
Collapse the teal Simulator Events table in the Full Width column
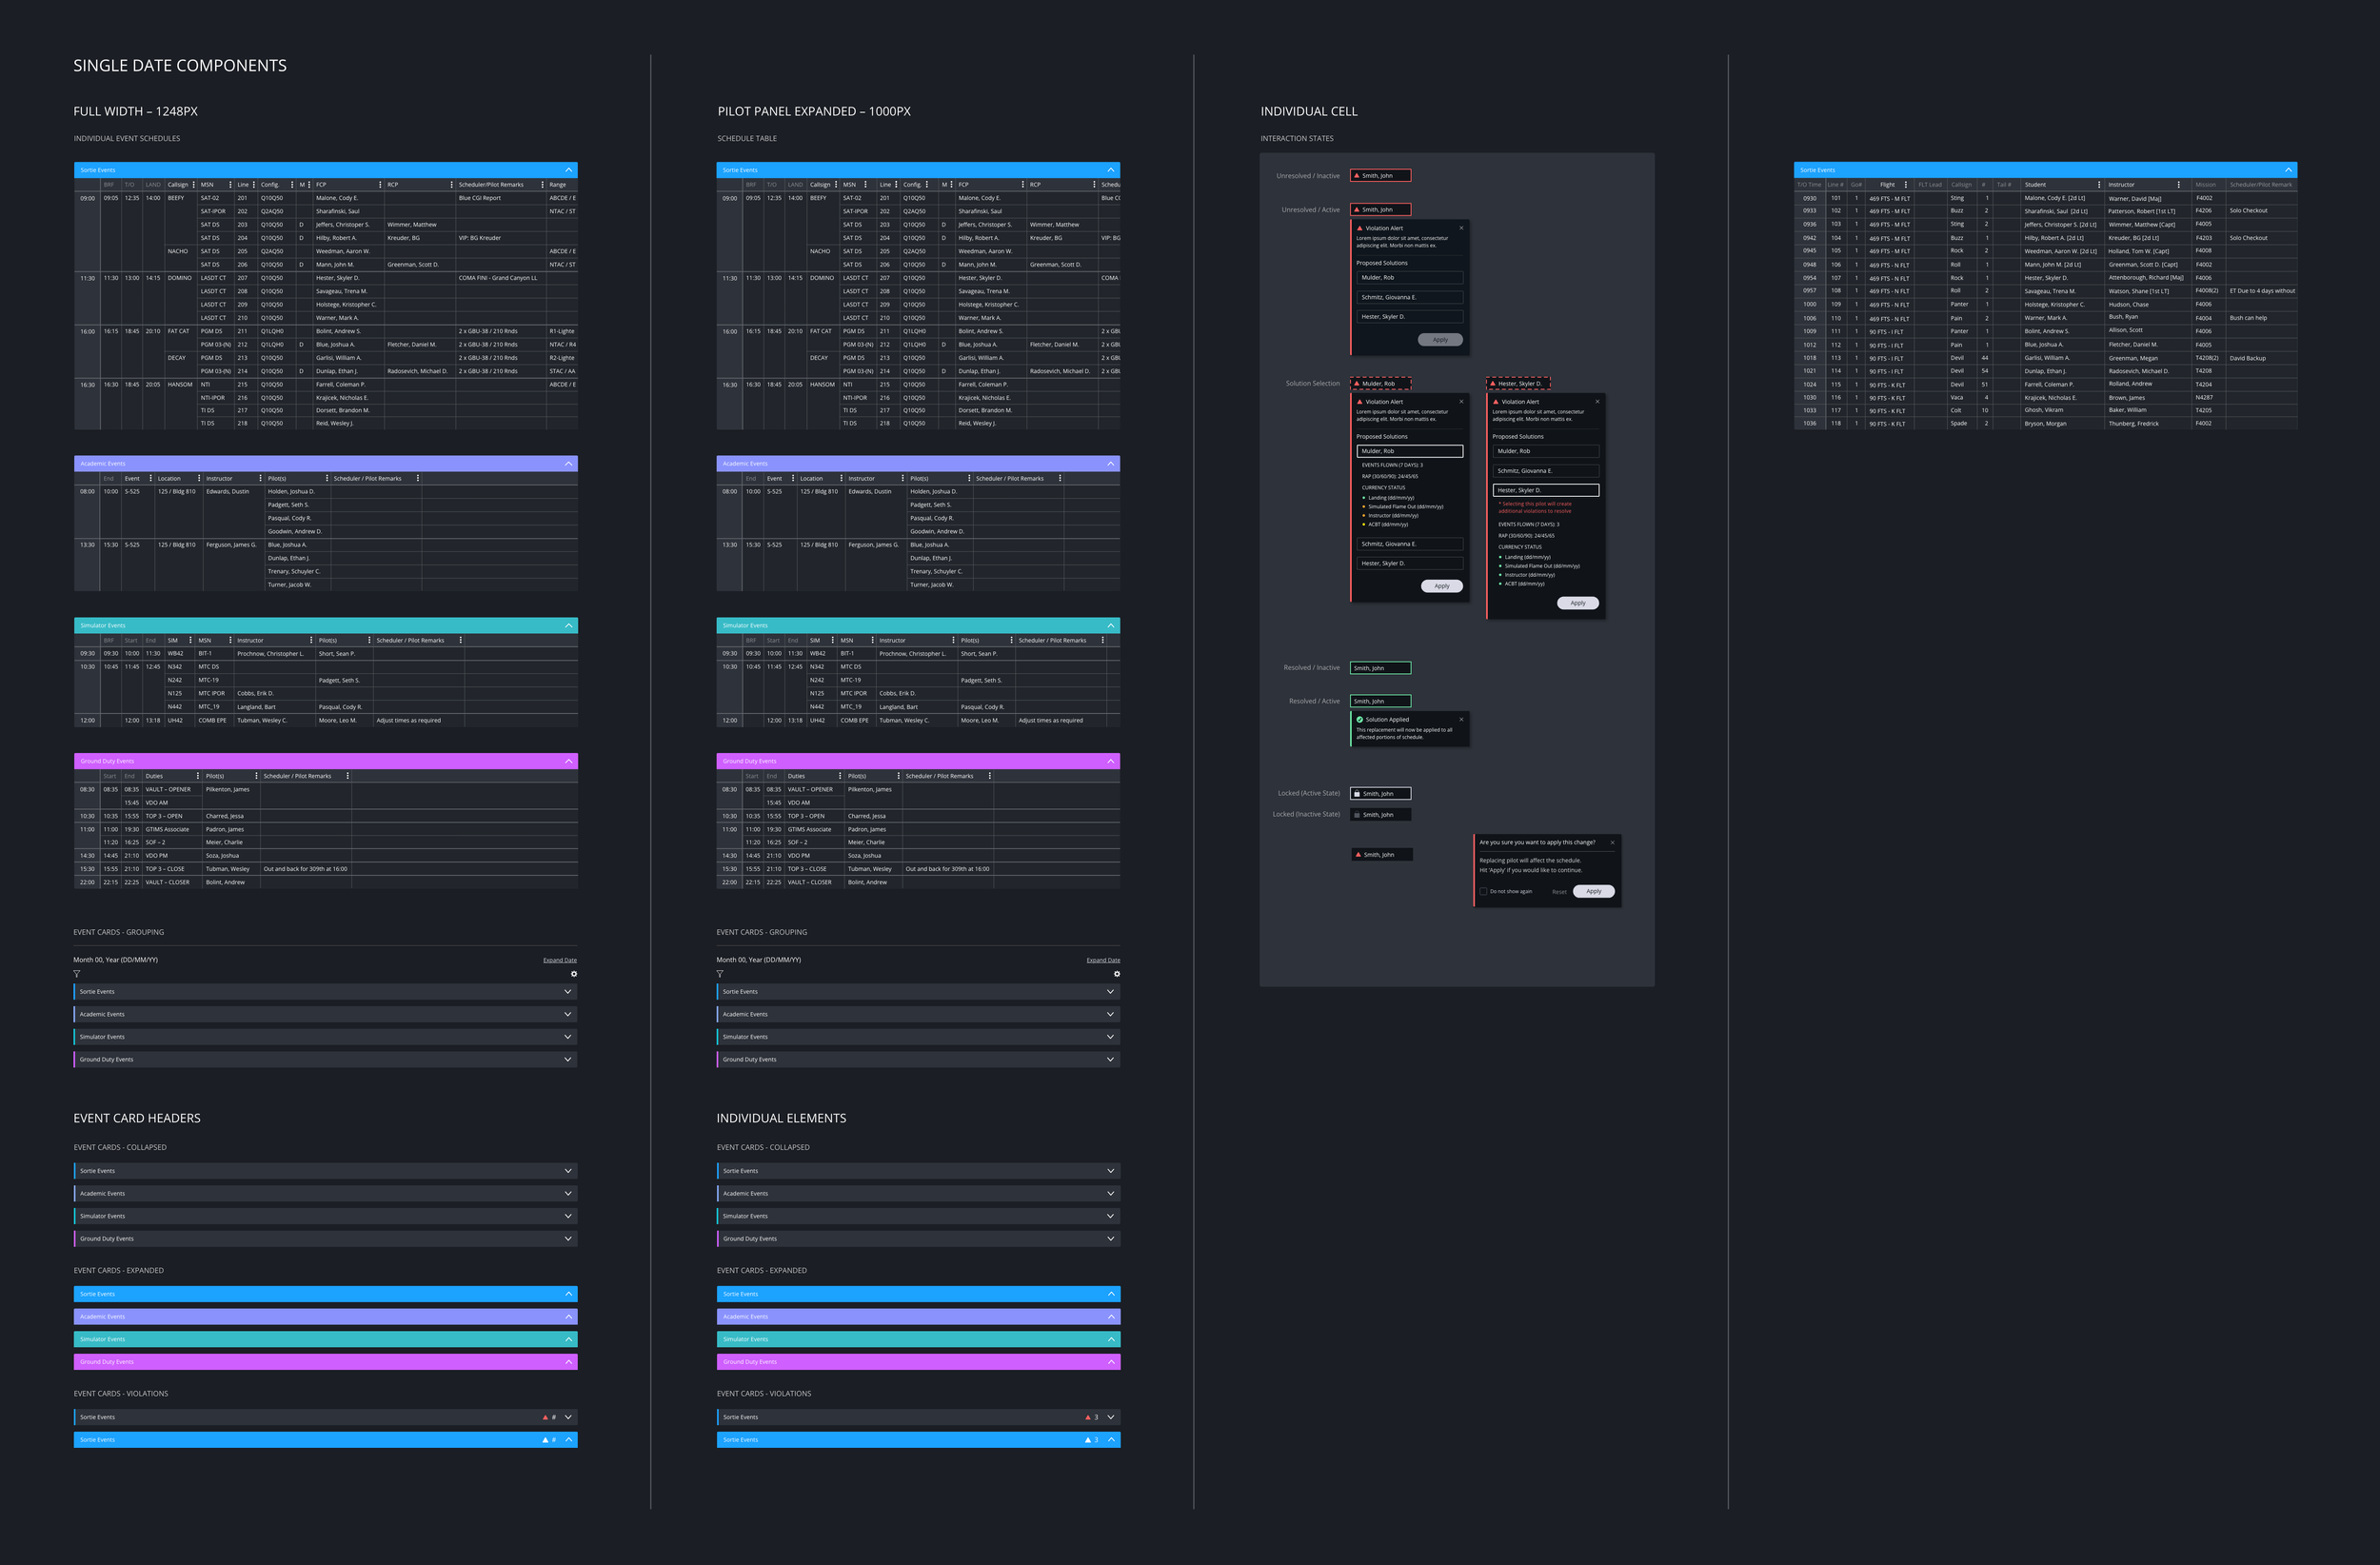568,626
